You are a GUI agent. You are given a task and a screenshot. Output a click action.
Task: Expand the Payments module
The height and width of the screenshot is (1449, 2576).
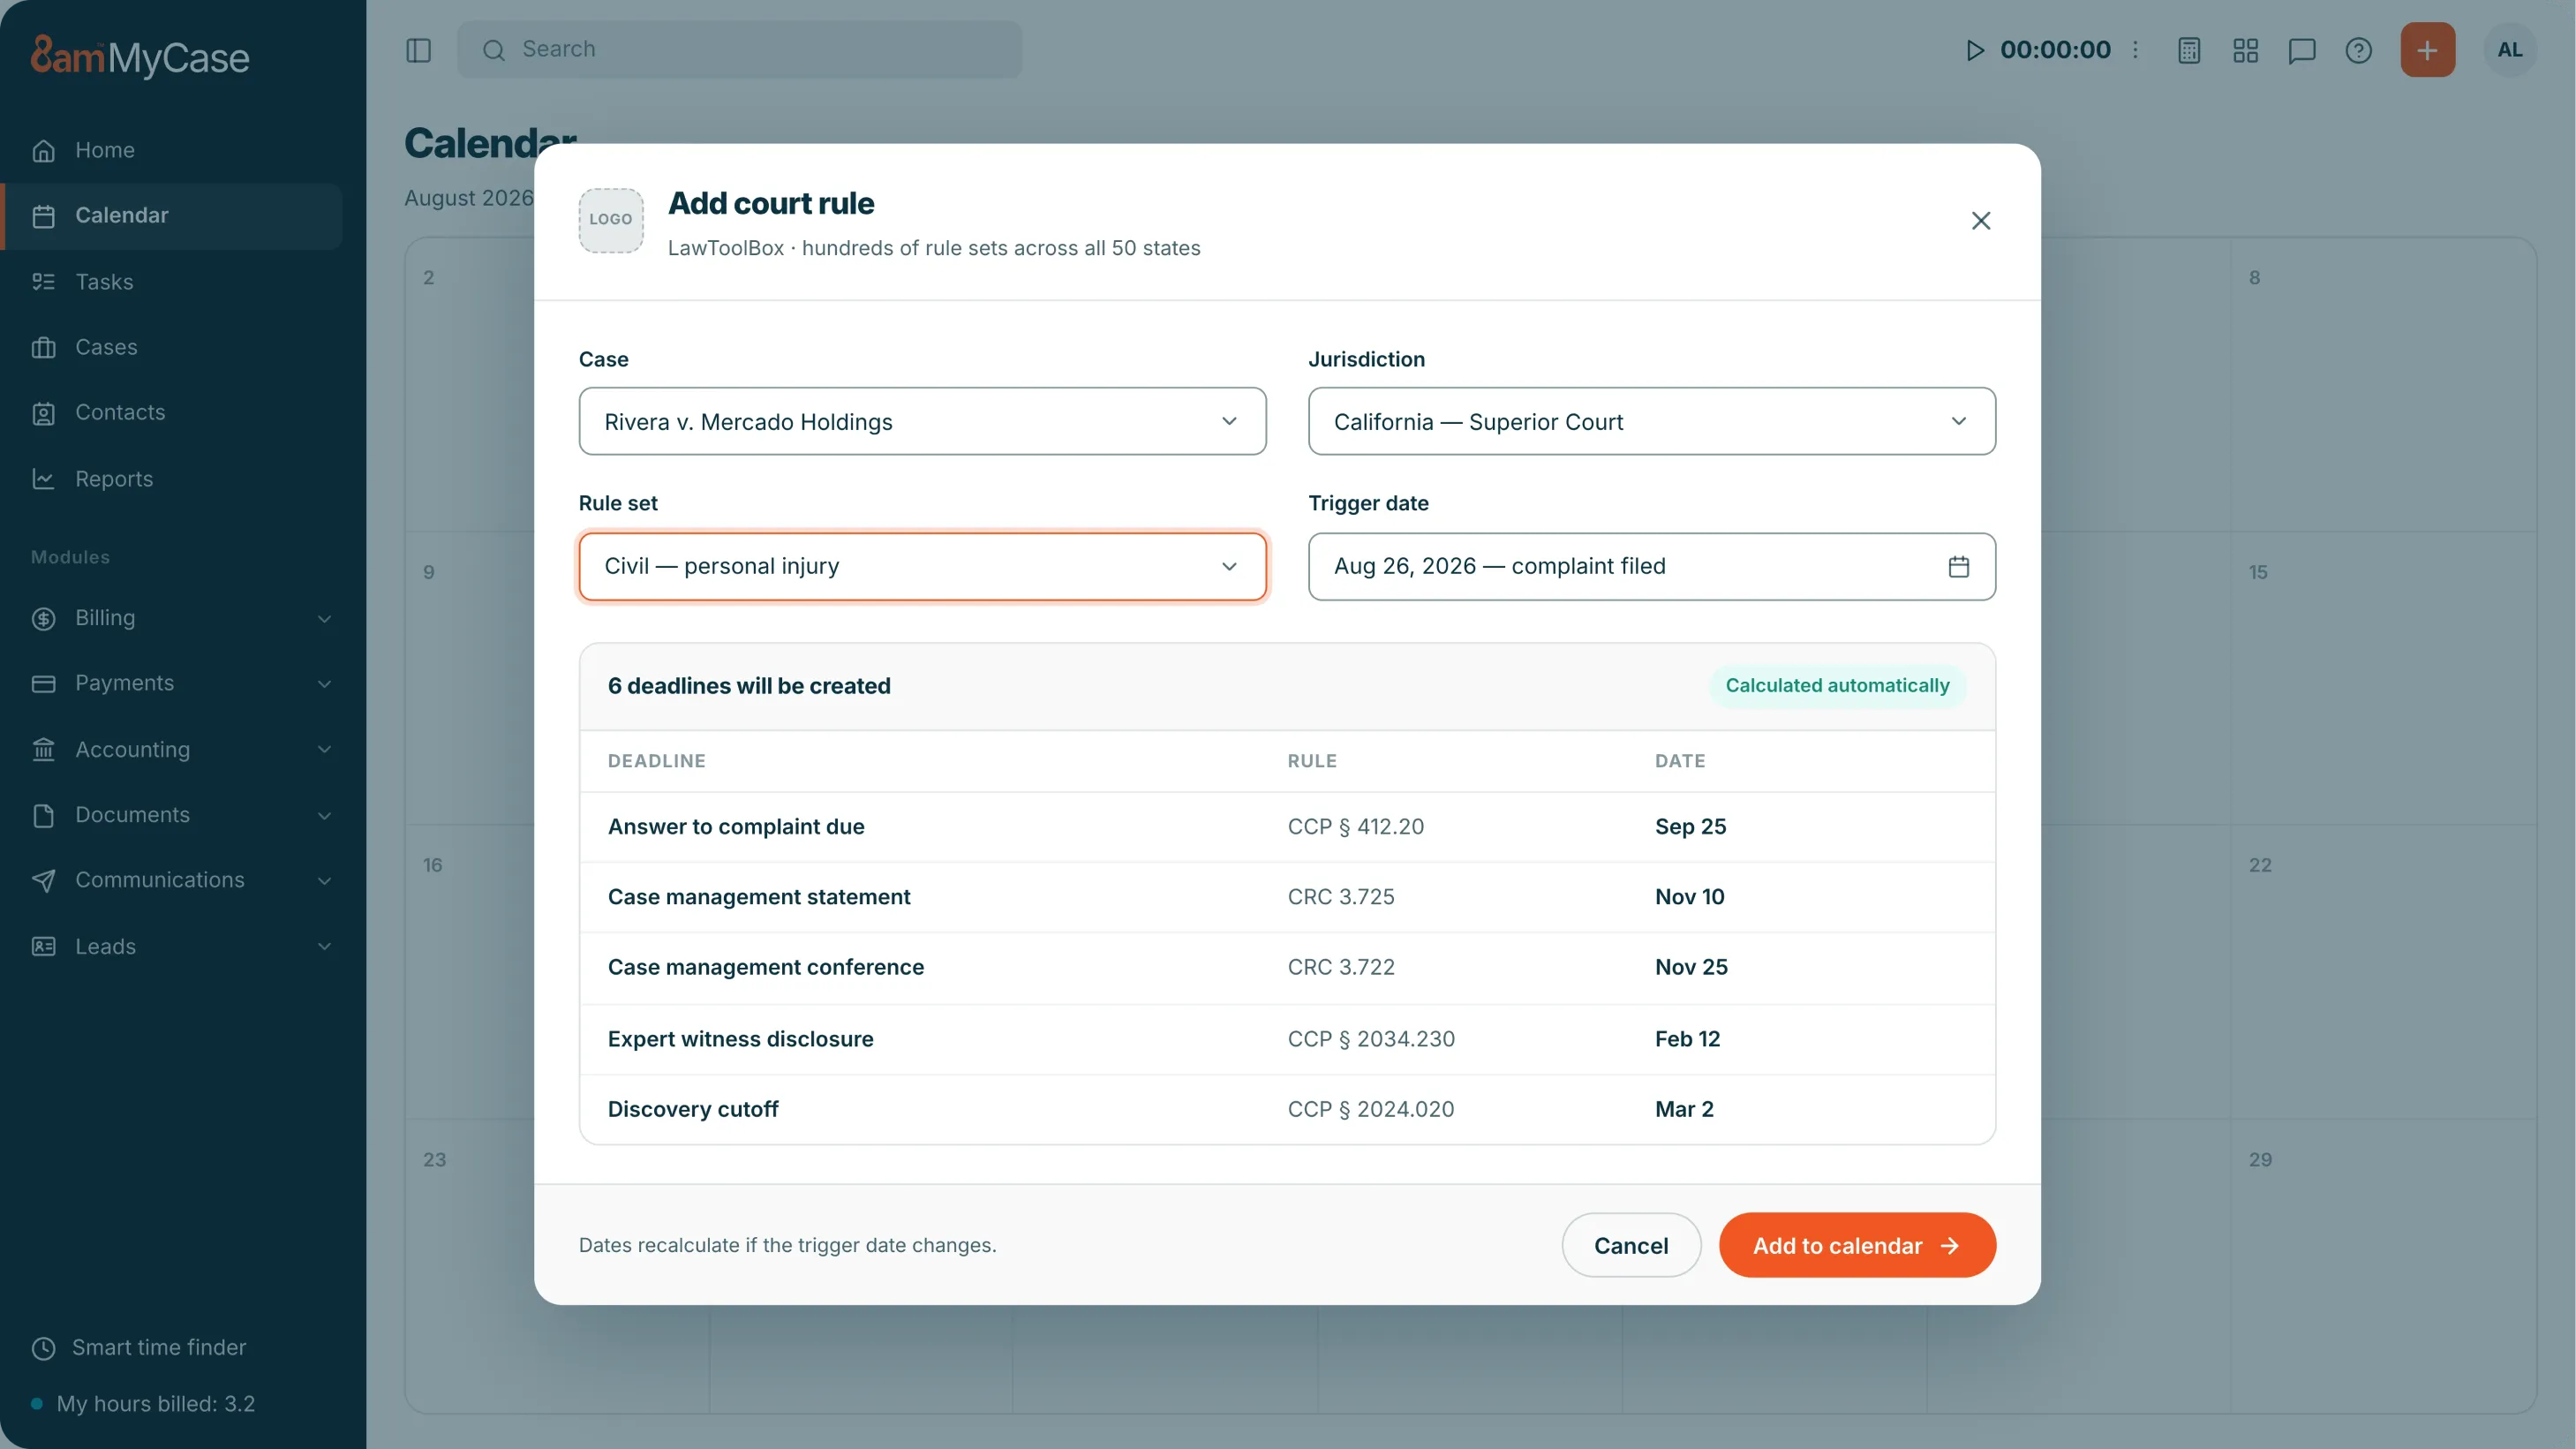pyautogui.click(x=182, y=683)
